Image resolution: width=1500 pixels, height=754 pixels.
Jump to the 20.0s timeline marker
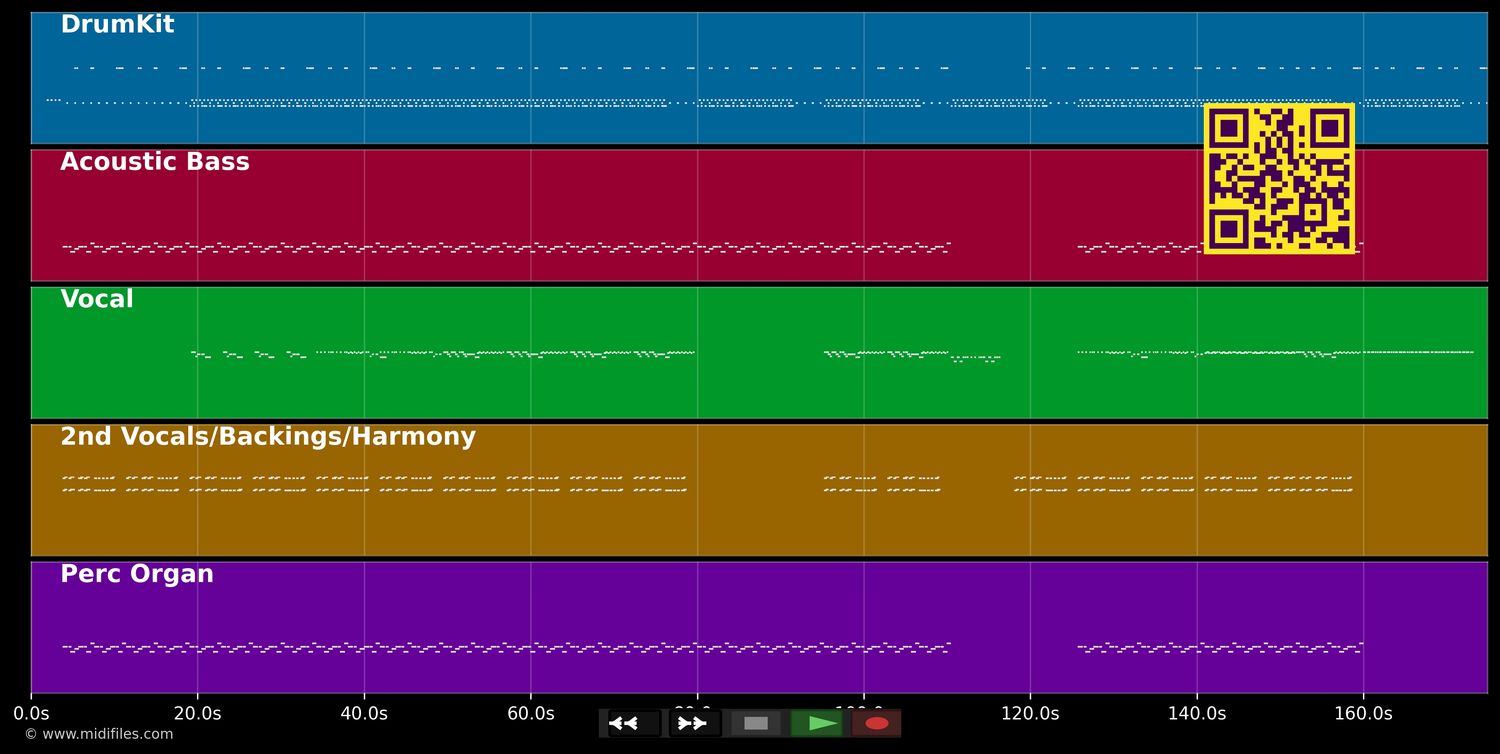pos(197,713)
